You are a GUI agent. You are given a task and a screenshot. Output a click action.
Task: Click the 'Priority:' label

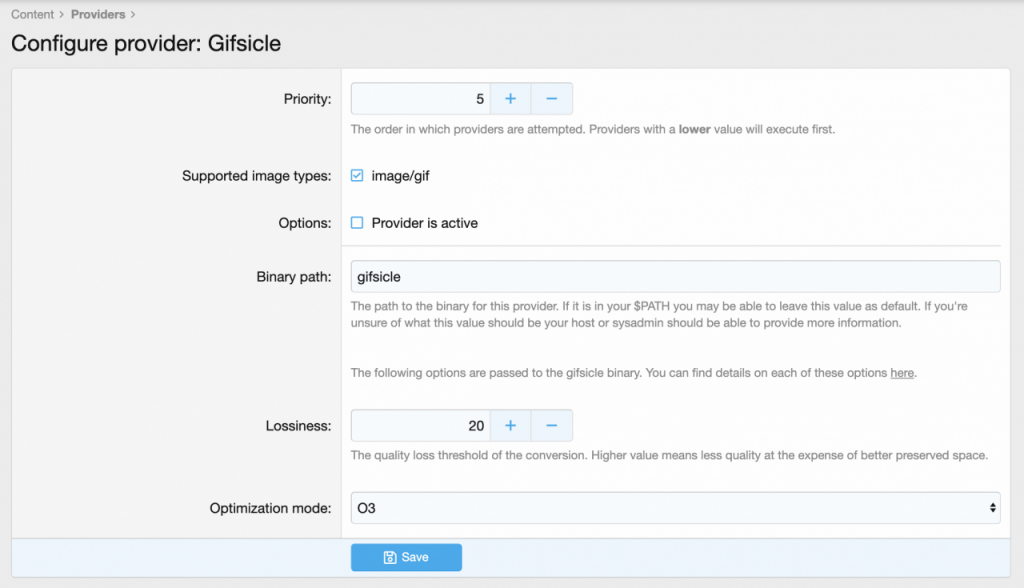pyautogui.click(x=308, y=99)
